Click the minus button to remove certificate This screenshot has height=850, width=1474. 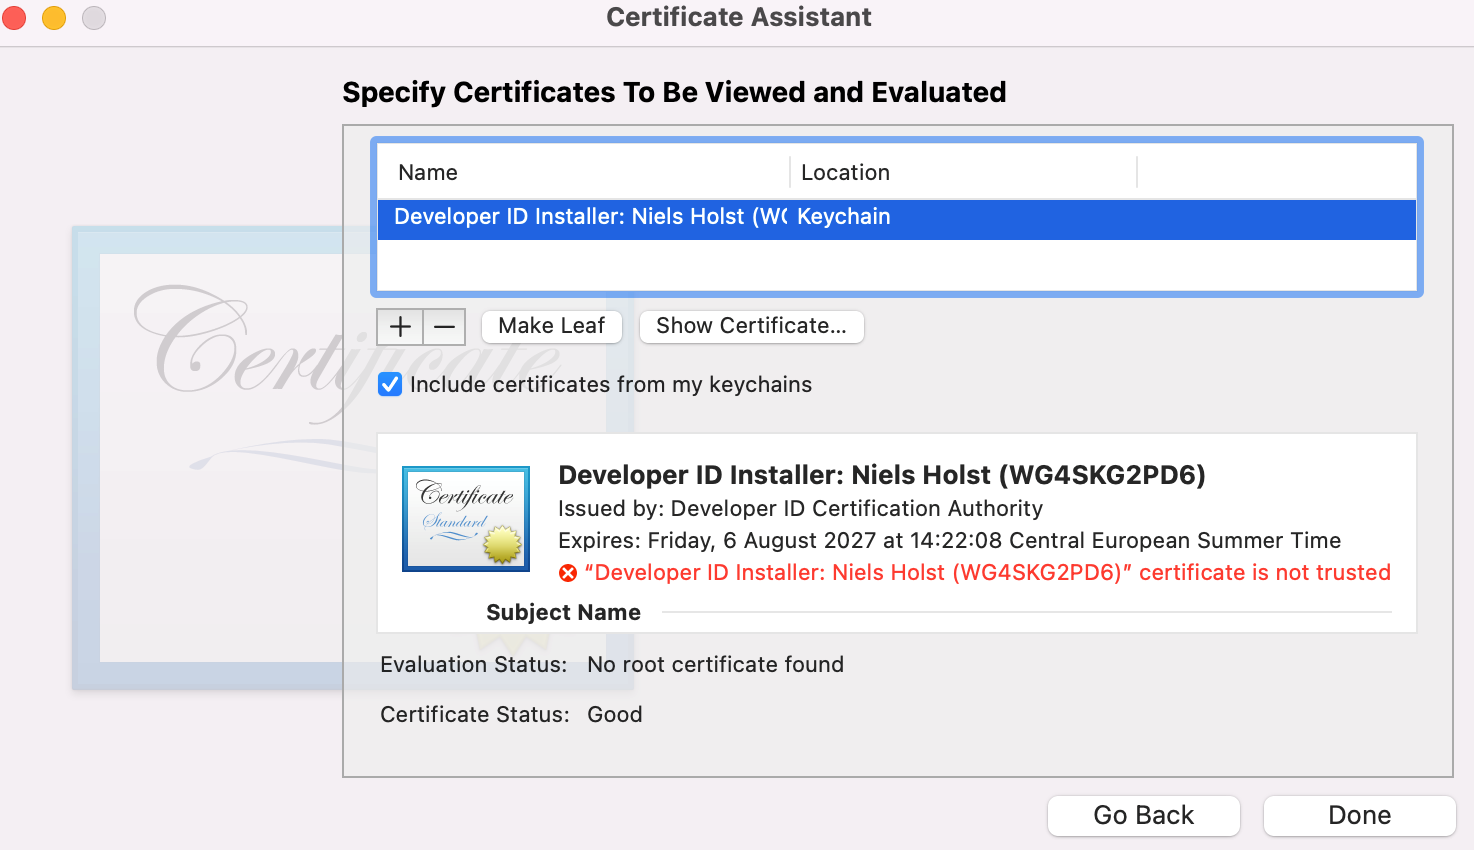point(445,326)
